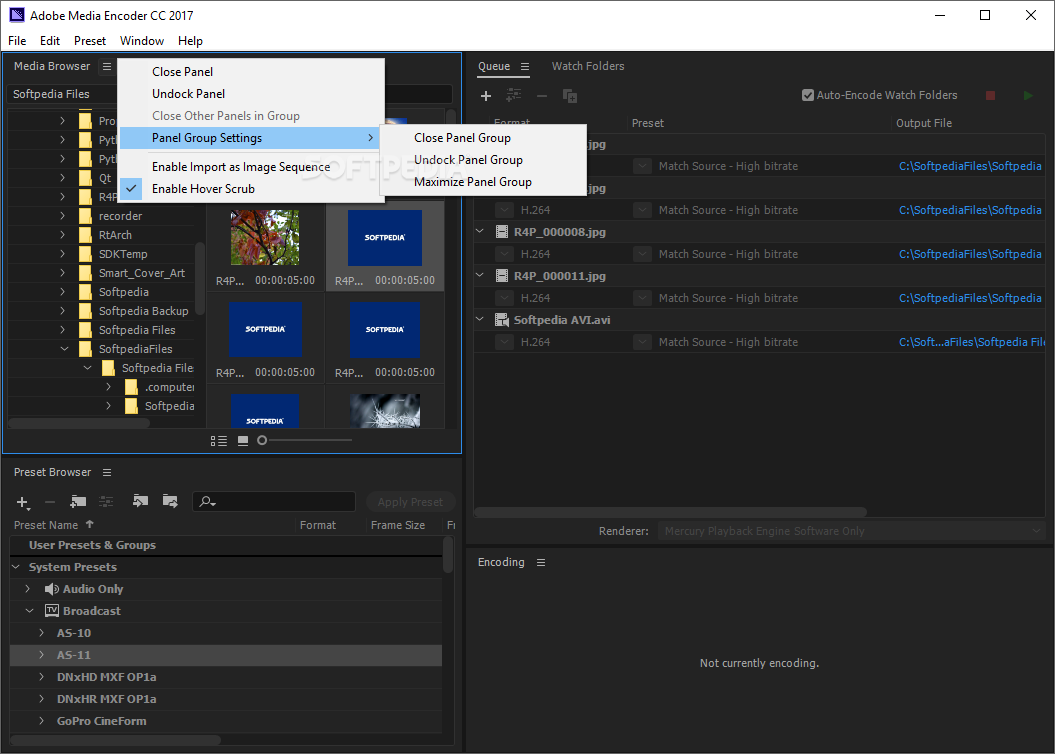Expand the Audio Only preset group
Image resolution: width=1055 pixels, height=754 pixels.
coord(28,589)
